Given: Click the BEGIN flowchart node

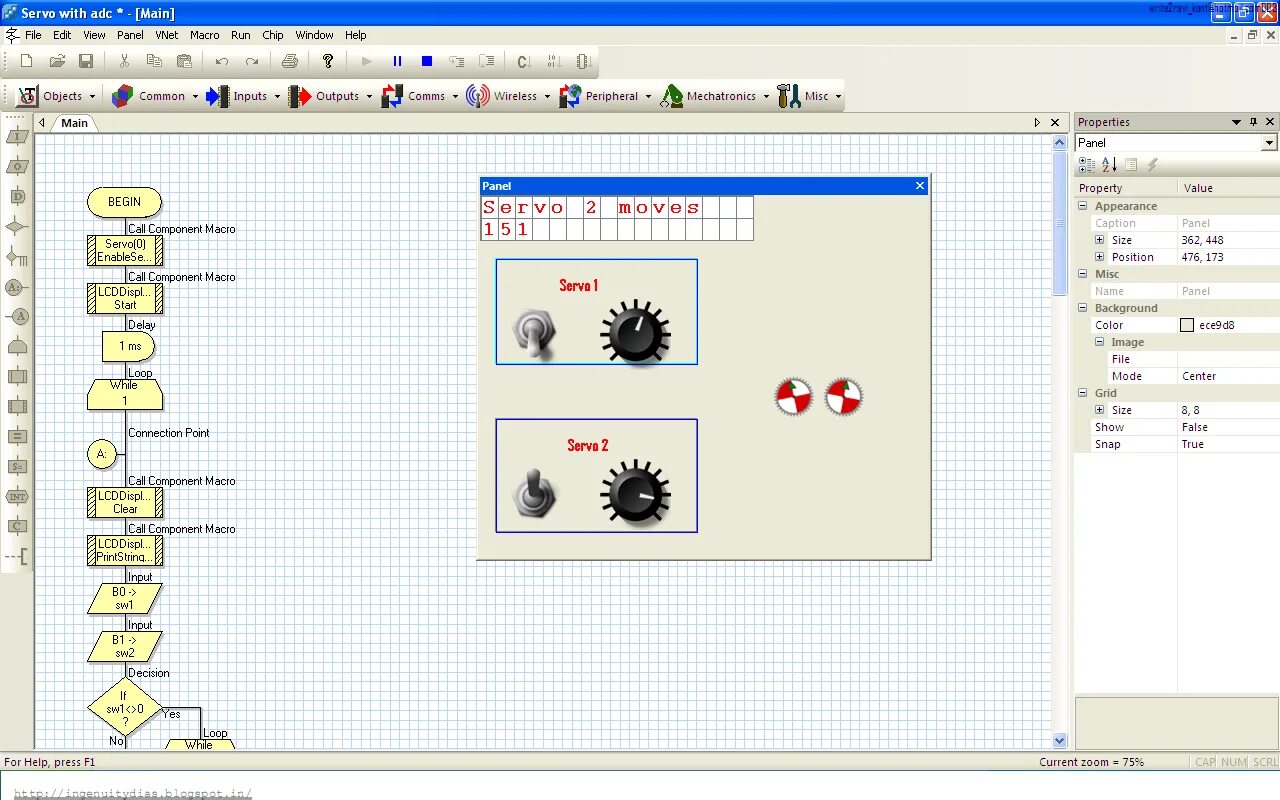Looking at the screenshot, I should (124, 202).
